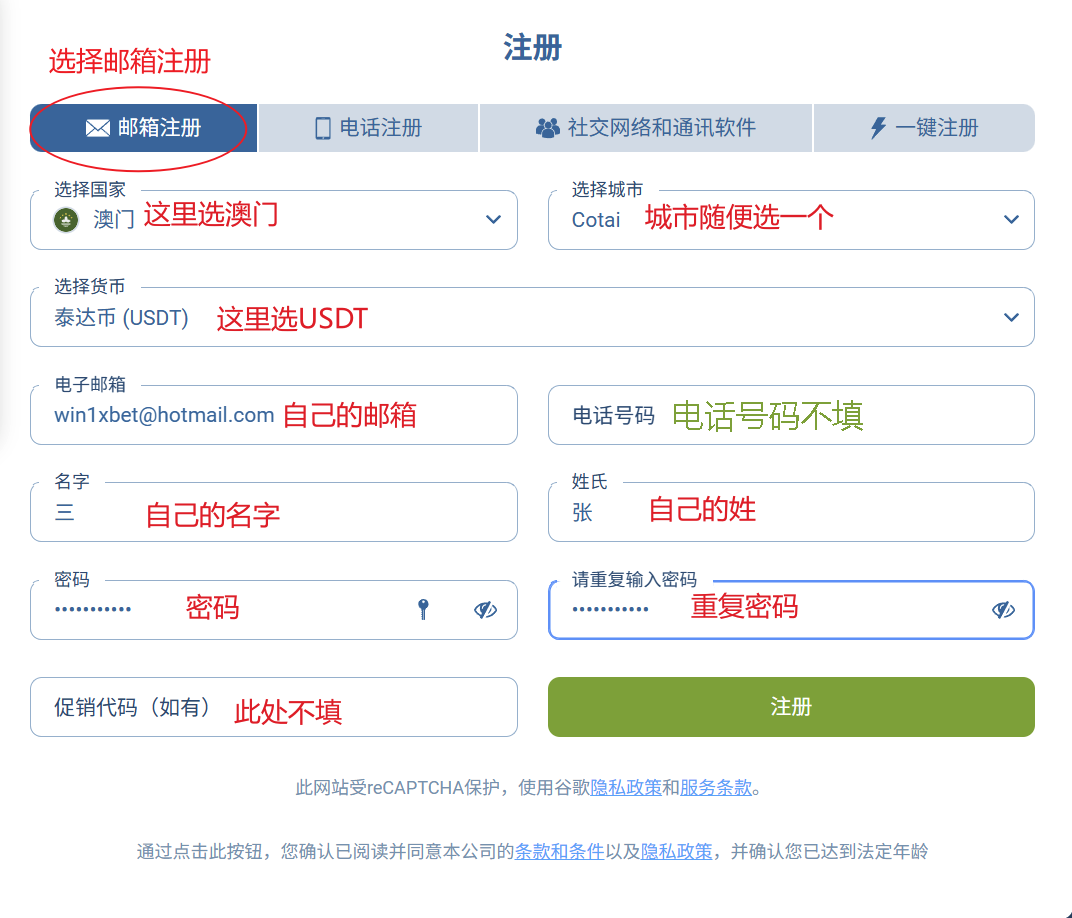Show the repeated password via eye icon

coord(1003,610)
